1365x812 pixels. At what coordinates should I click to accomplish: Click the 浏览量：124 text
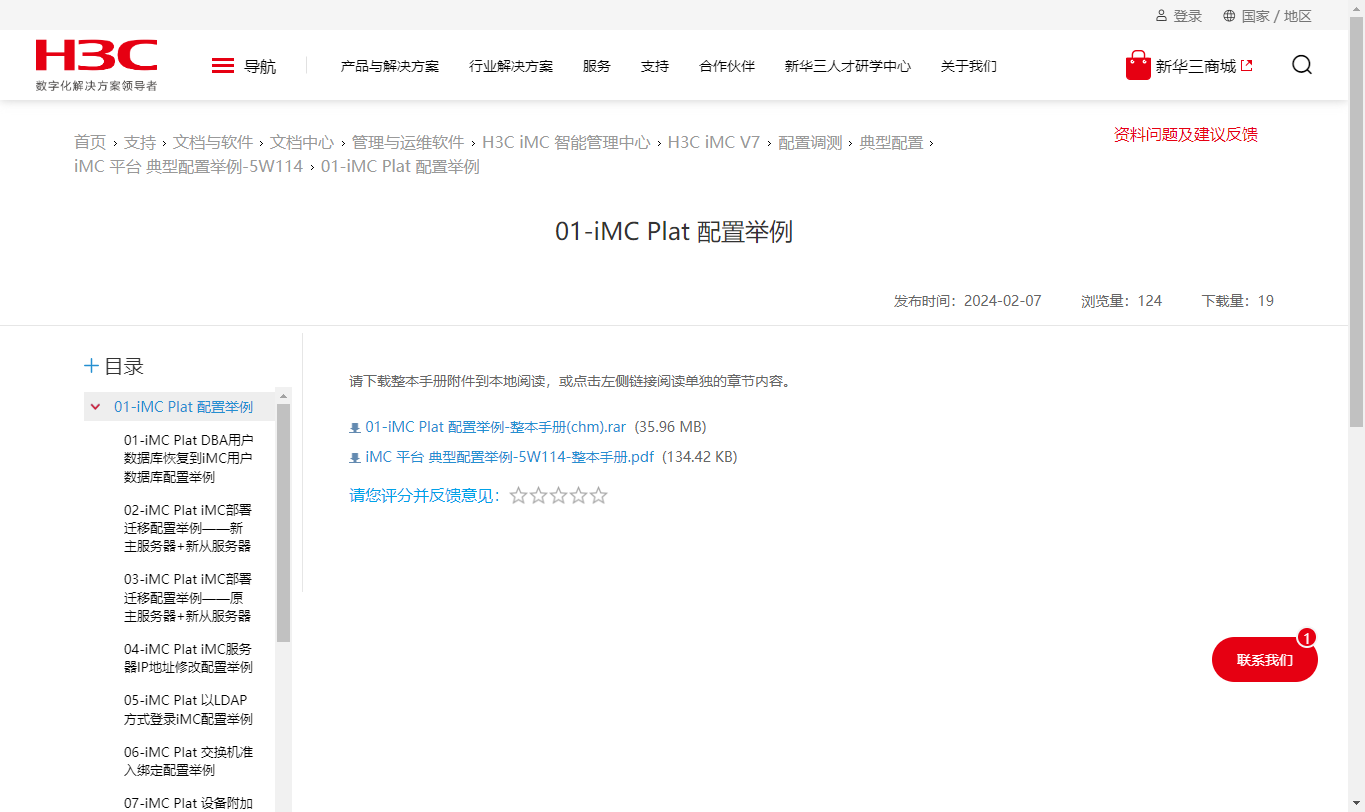coord(1122,301)
